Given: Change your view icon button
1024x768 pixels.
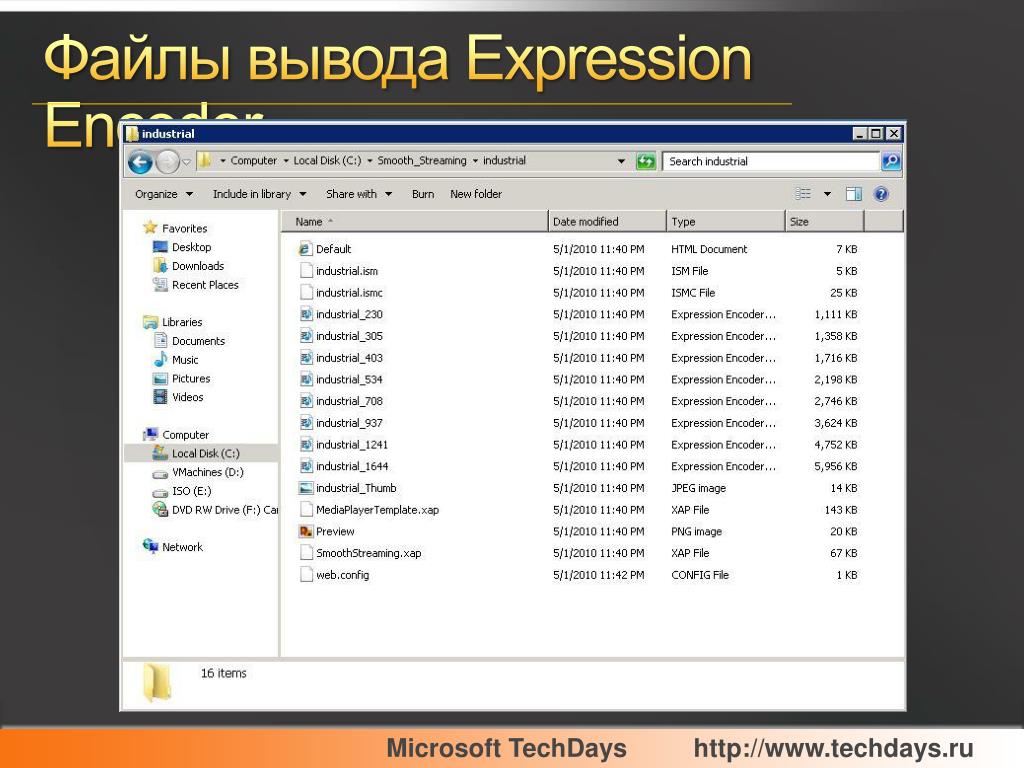Looking at the screenshot, I should tap(803, 193).
